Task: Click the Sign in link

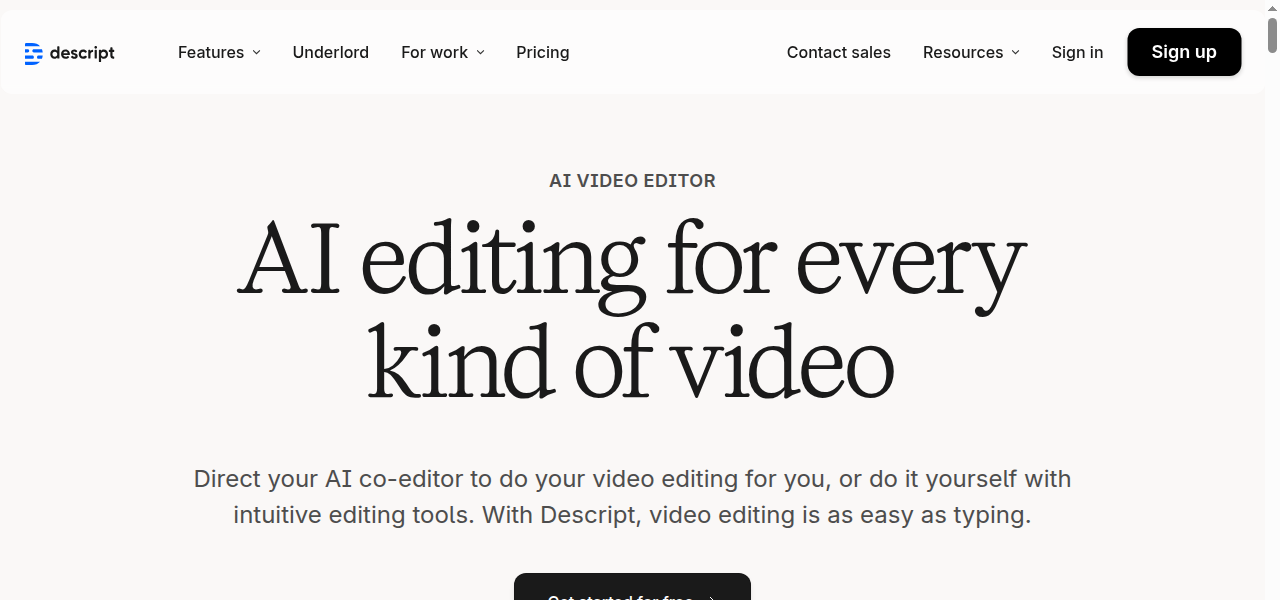Action: (1077, 52)
